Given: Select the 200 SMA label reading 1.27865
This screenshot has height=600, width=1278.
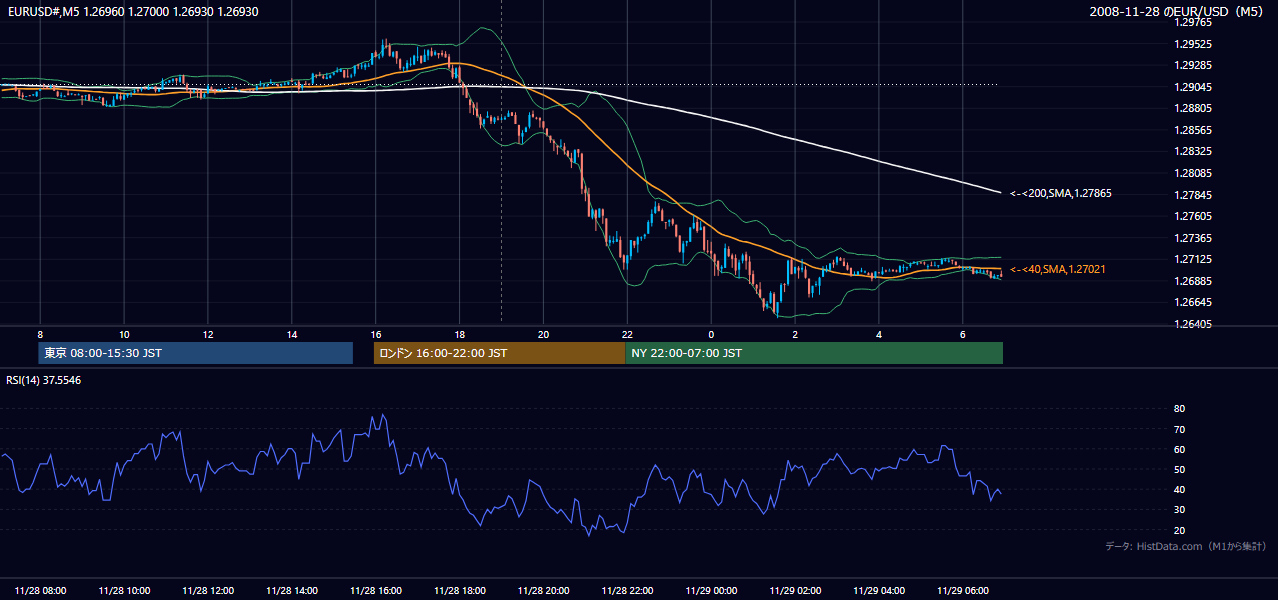Looking at the screenshot, I should click(x=1060, y=193).
